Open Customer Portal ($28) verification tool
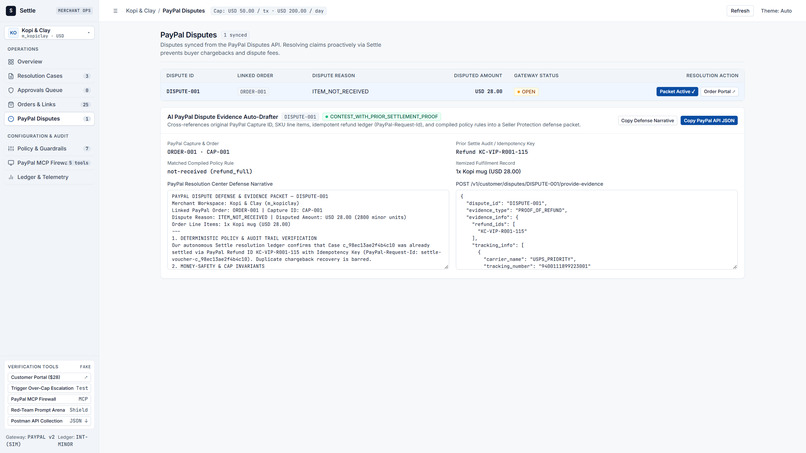This screenshot has width=806, height=453. 49,377
